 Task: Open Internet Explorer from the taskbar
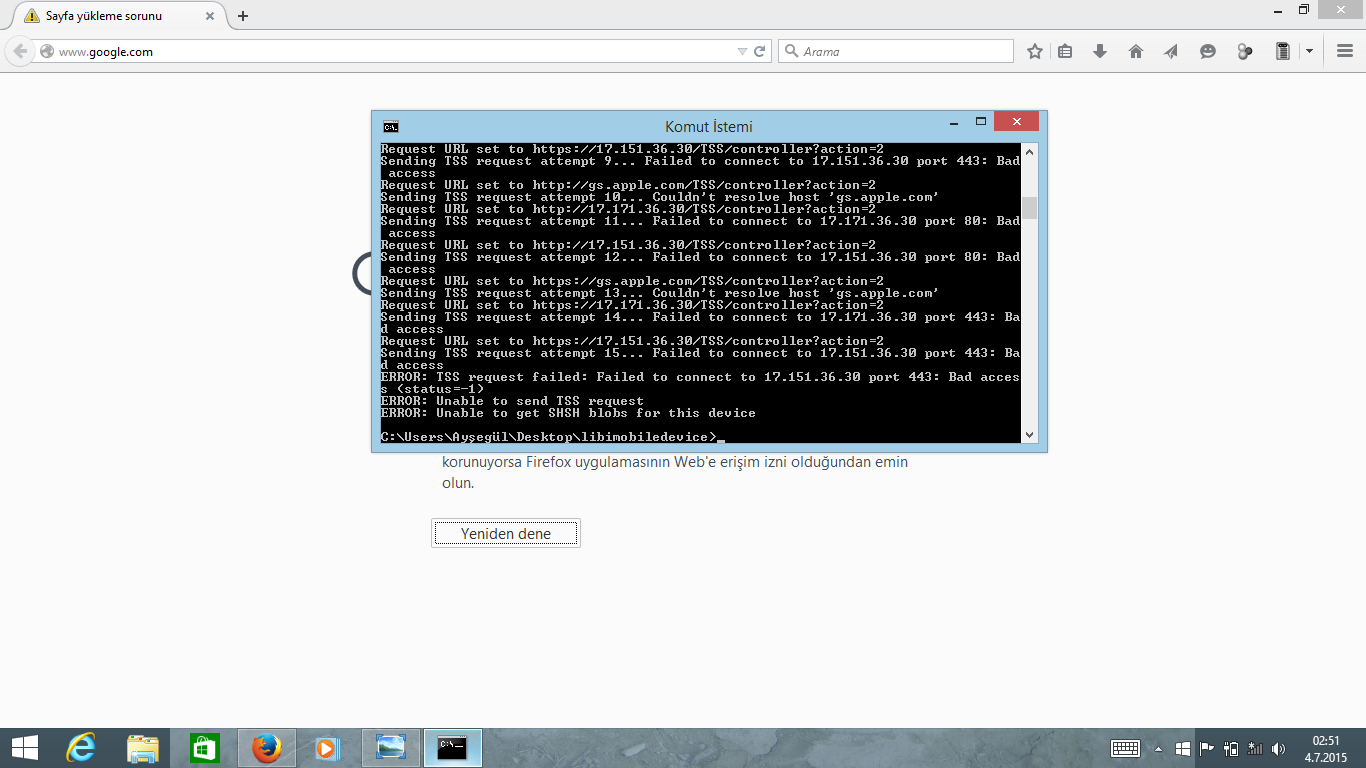(x=81, y=748)
